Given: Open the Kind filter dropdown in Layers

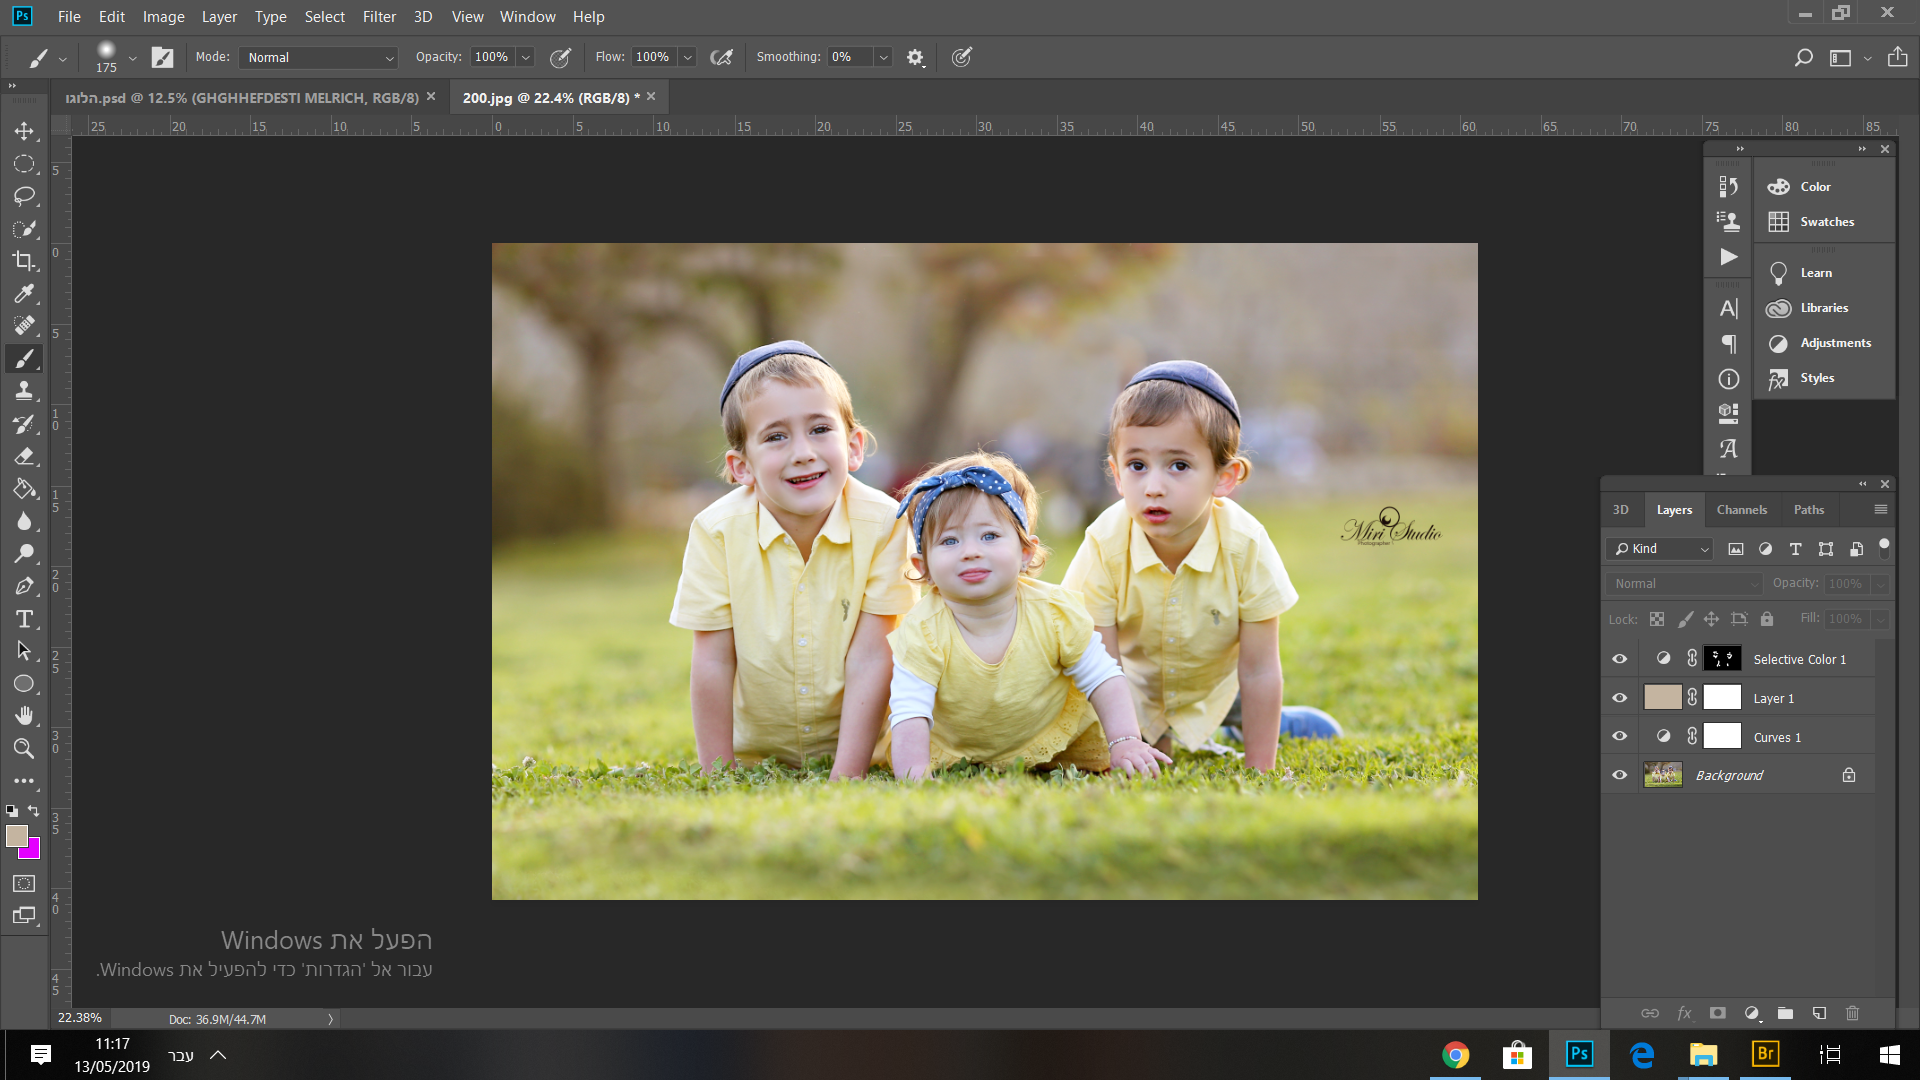Looking at the screenshot, I should point(1661,549).
